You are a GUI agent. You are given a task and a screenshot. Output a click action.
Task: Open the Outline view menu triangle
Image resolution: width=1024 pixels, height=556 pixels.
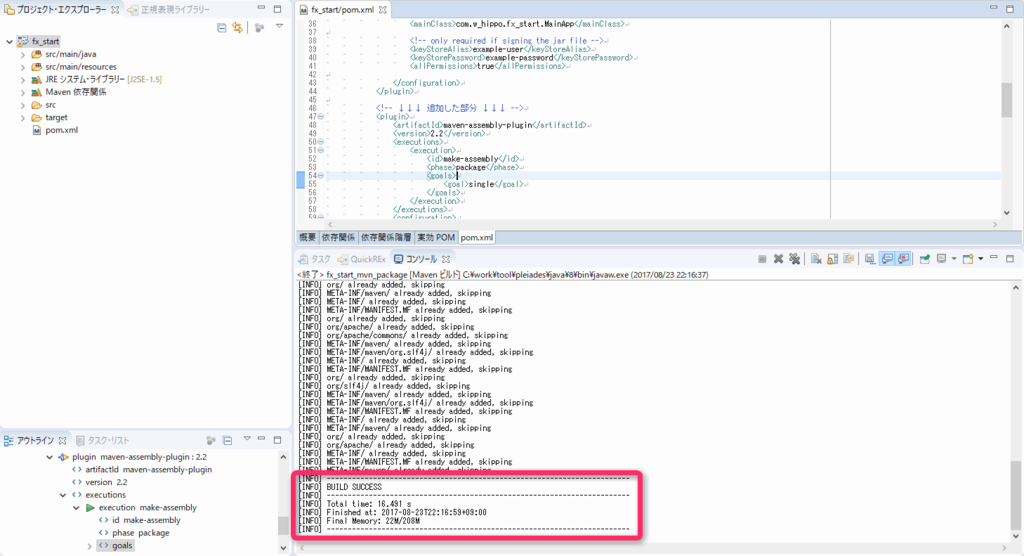(247, 439)
